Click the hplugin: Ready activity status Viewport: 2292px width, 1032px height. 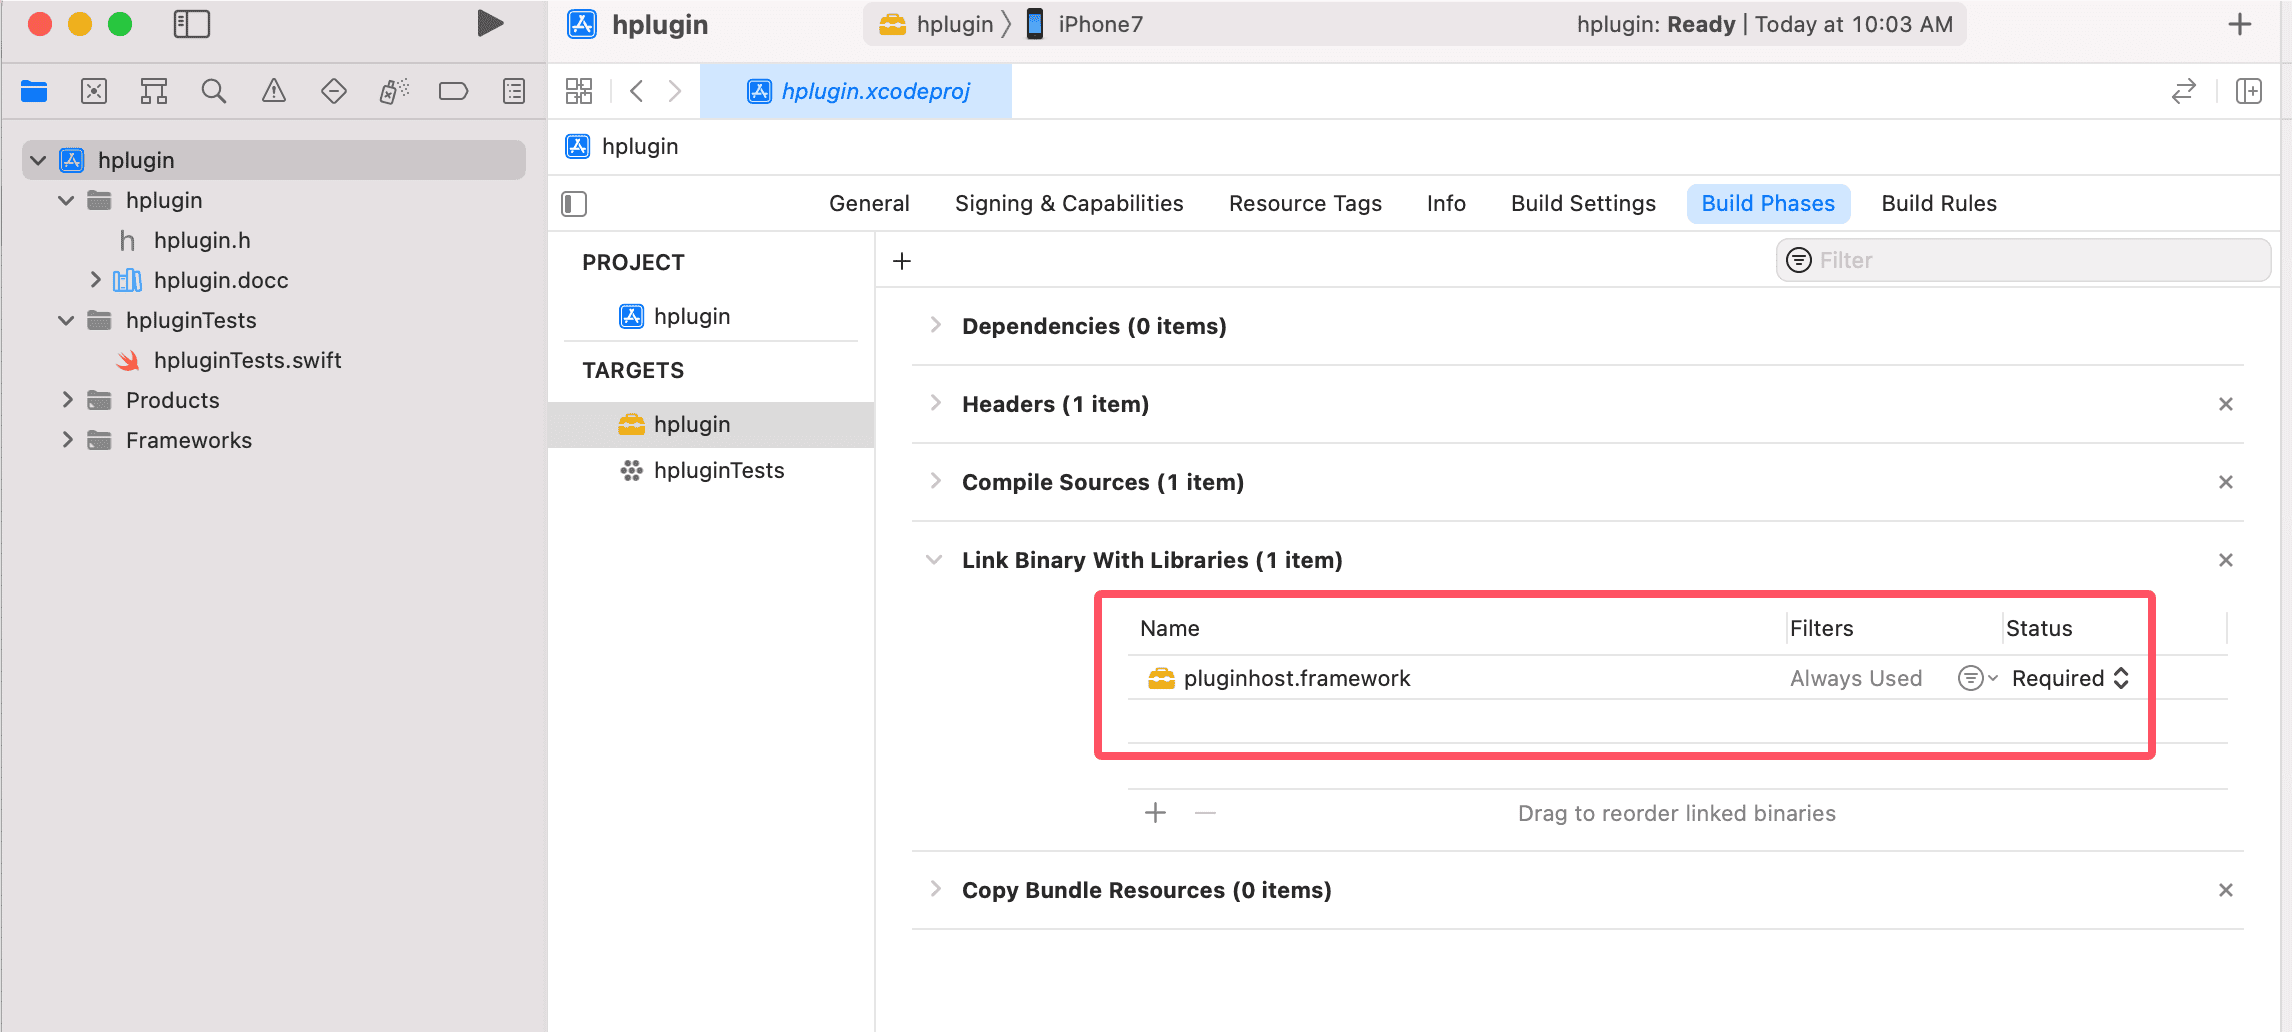click(1765, 24)
